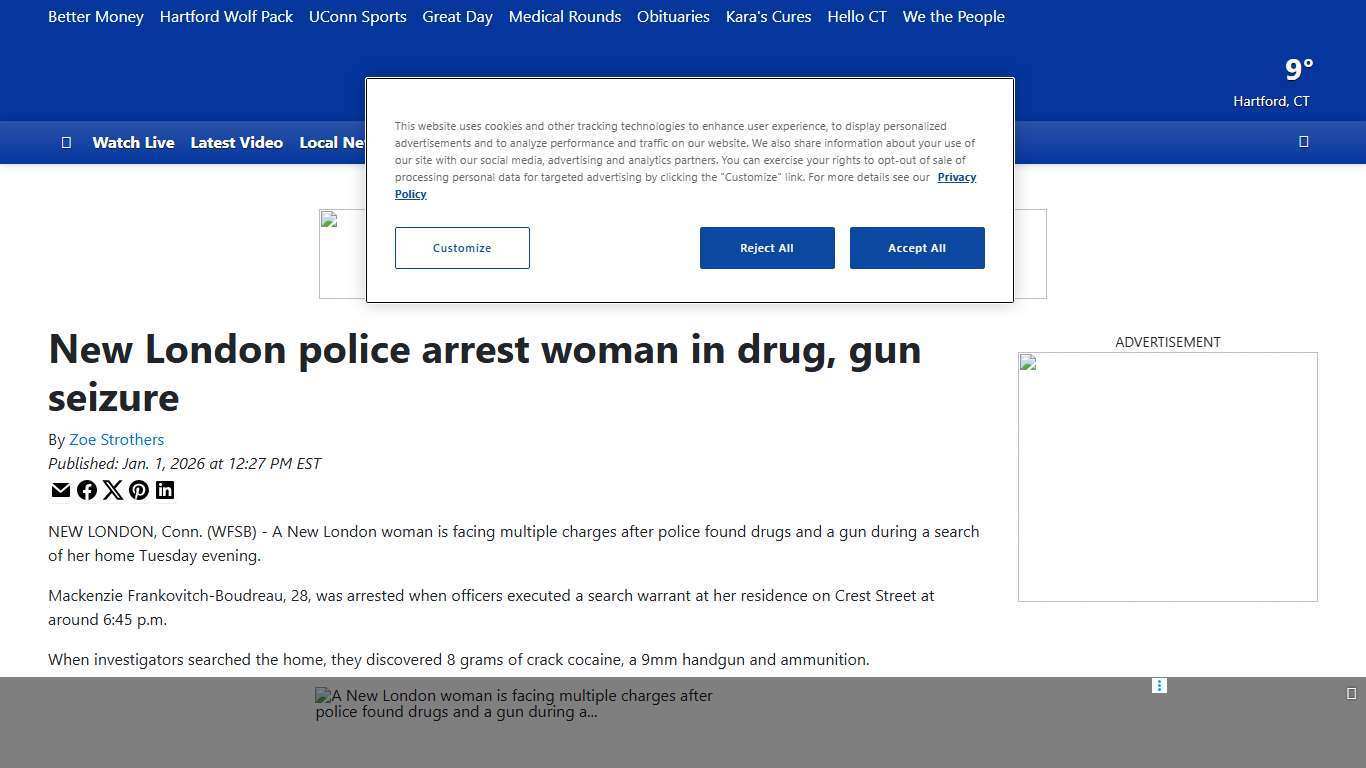Open author Zoe Strothers' page

117,439
